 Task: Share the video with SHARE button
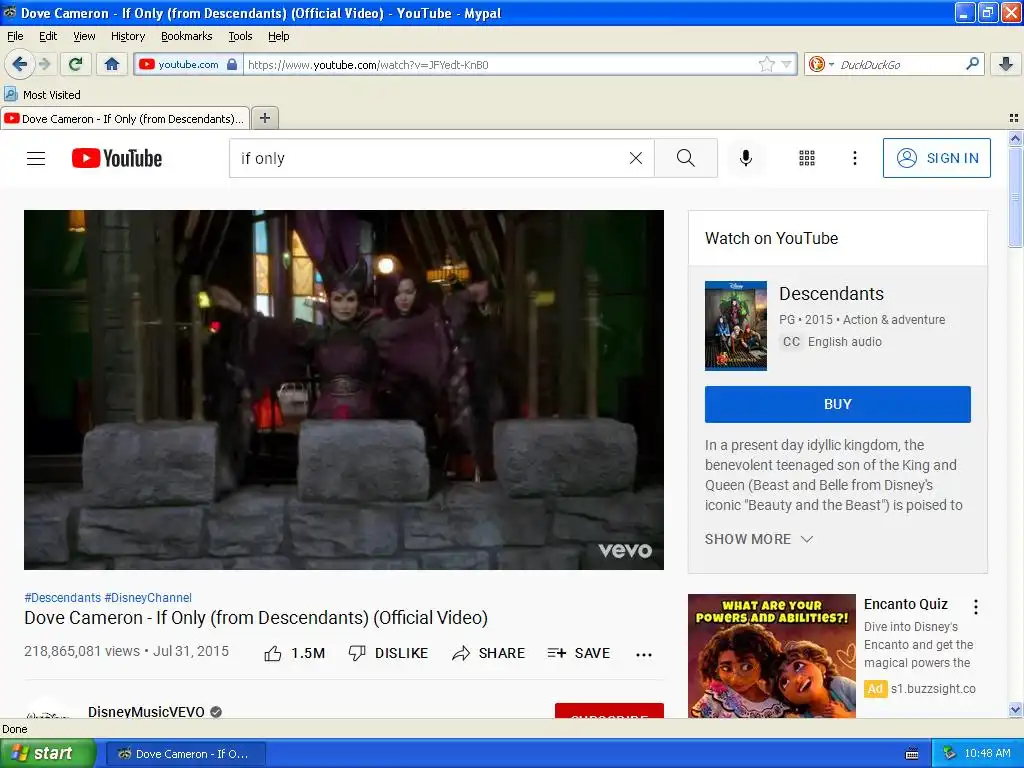click(488, 653)
